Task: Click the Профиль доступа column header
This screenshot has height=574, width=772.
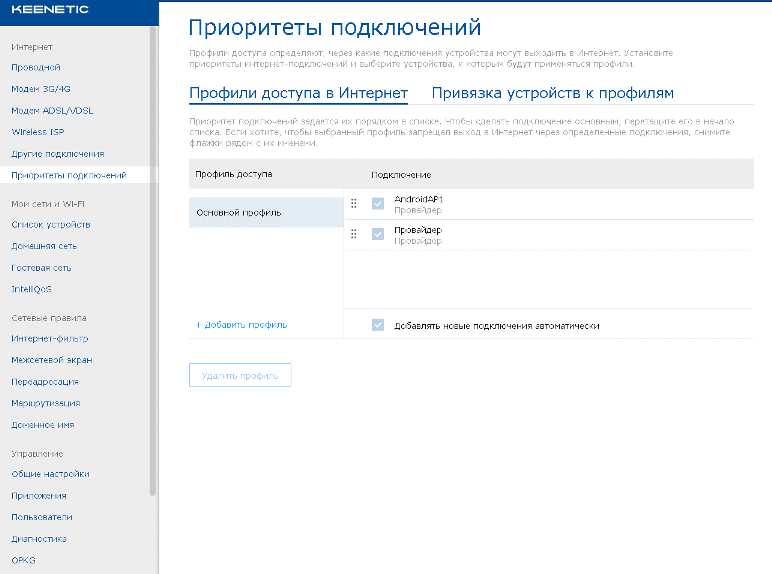Action: [234, 174]
